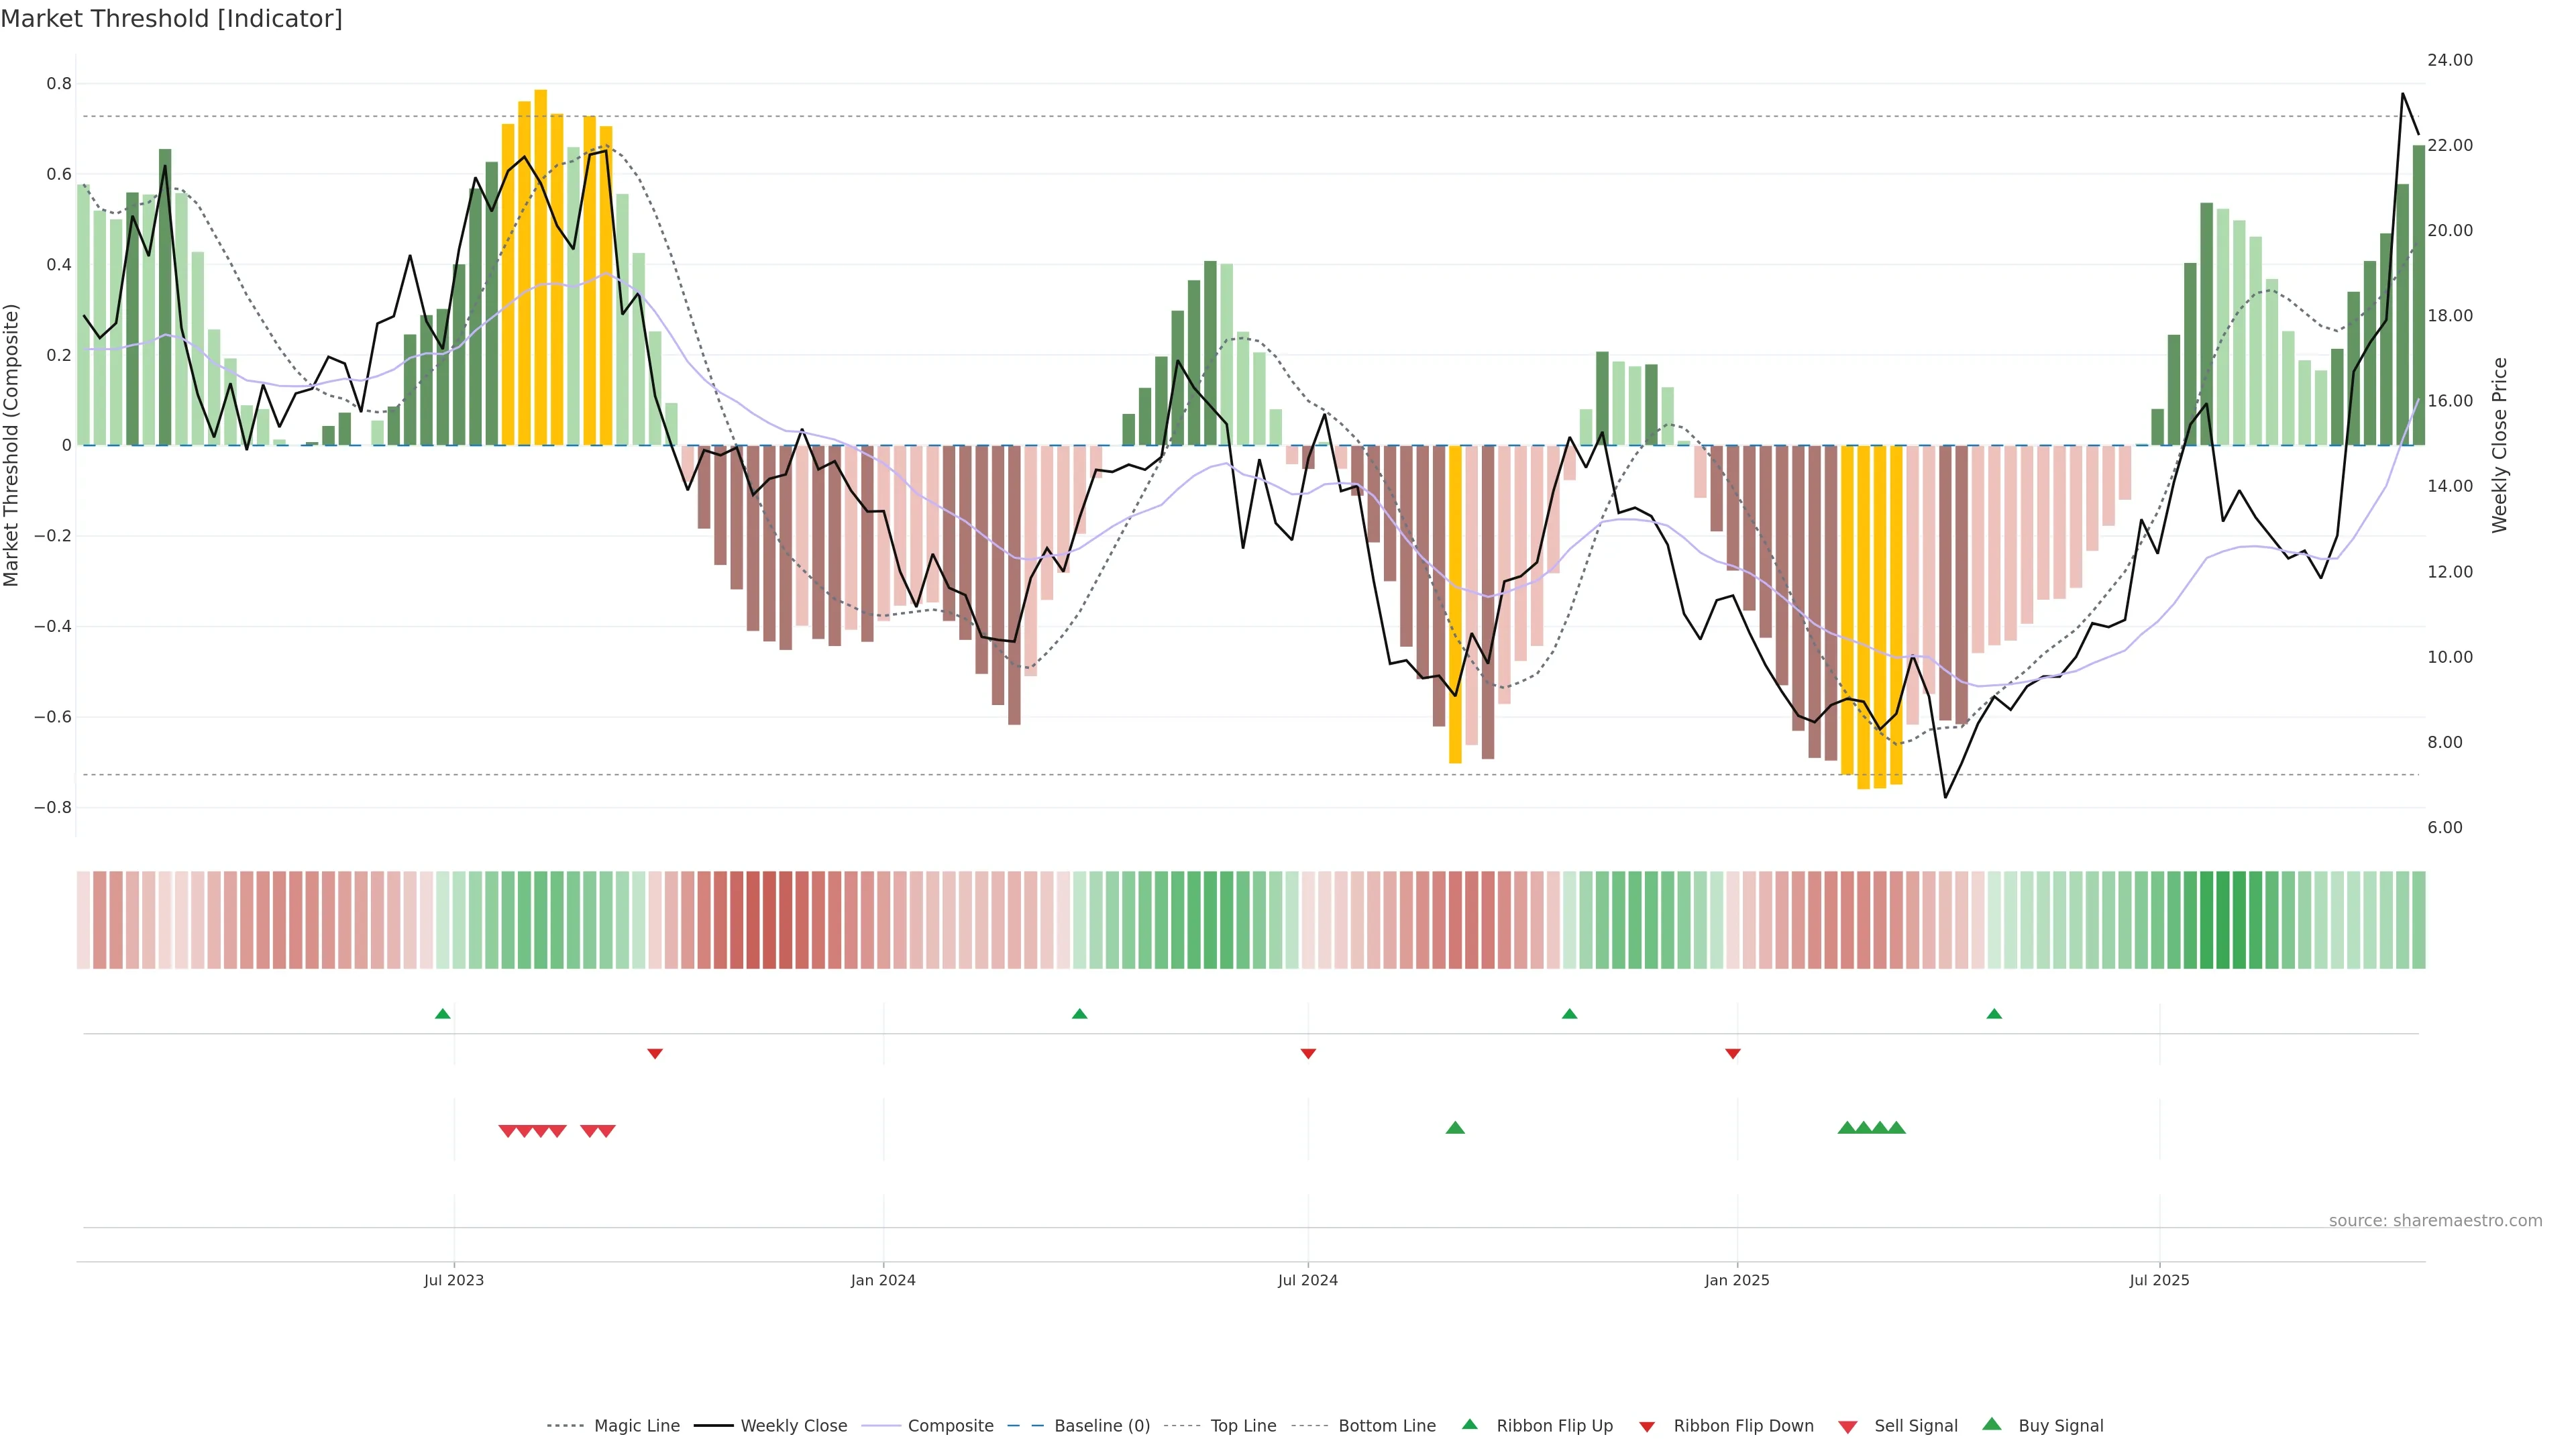Toggle Bottom Line legend entry
The height and width of the screenshot is (1449, 2576).
coord(1386,1426)
